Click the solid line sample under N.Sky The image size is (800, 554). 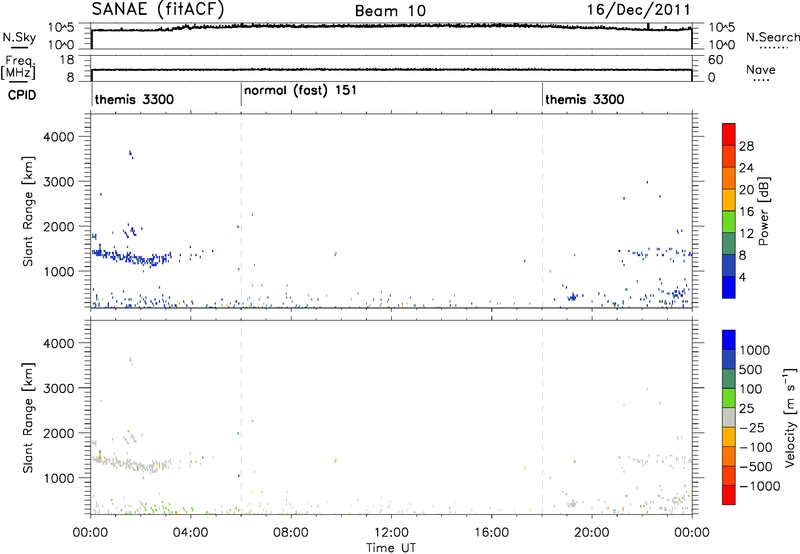coord(19,47)
